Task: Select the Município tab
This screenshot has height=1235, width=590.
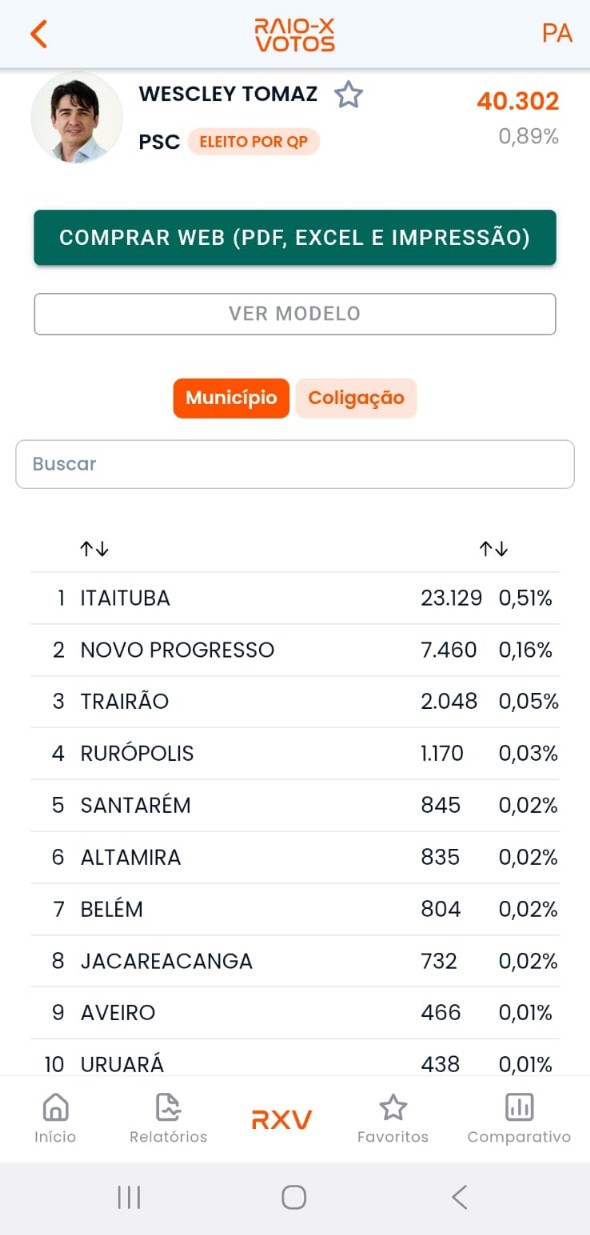Action: coord(231,398)
